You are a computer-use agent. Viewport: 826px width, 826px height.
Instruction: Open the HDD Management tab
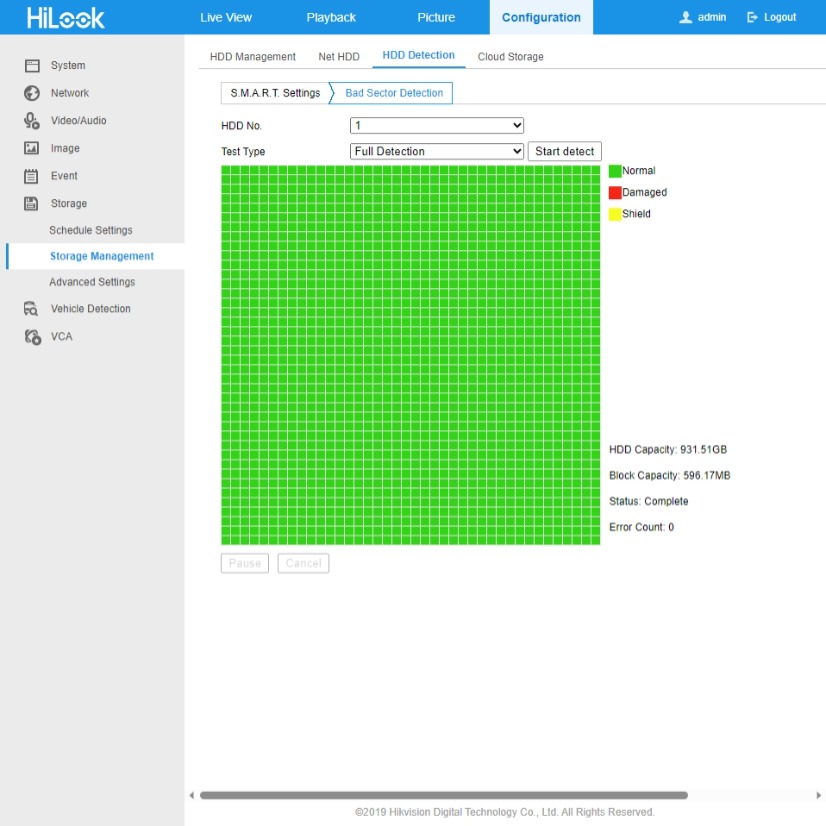253,57
